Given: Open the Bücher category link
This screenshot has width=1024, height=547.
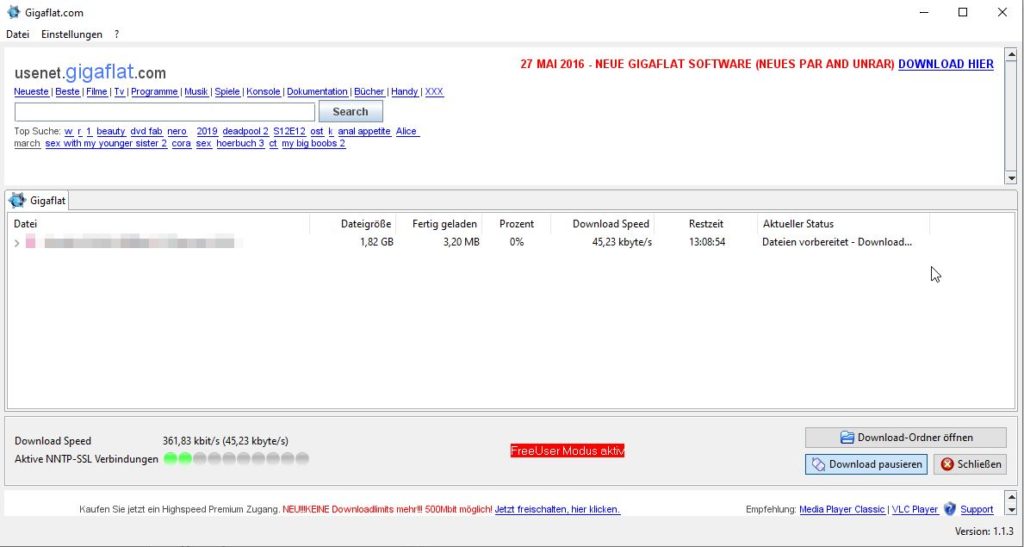Looking at the screenshot, I should 369,92.
